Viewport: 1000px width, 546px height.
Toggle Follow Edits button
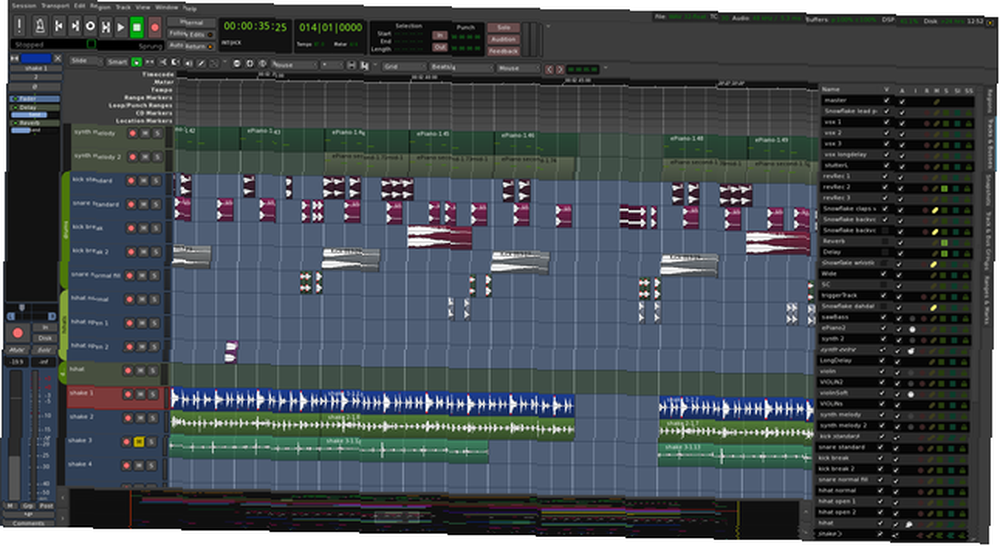191,34
